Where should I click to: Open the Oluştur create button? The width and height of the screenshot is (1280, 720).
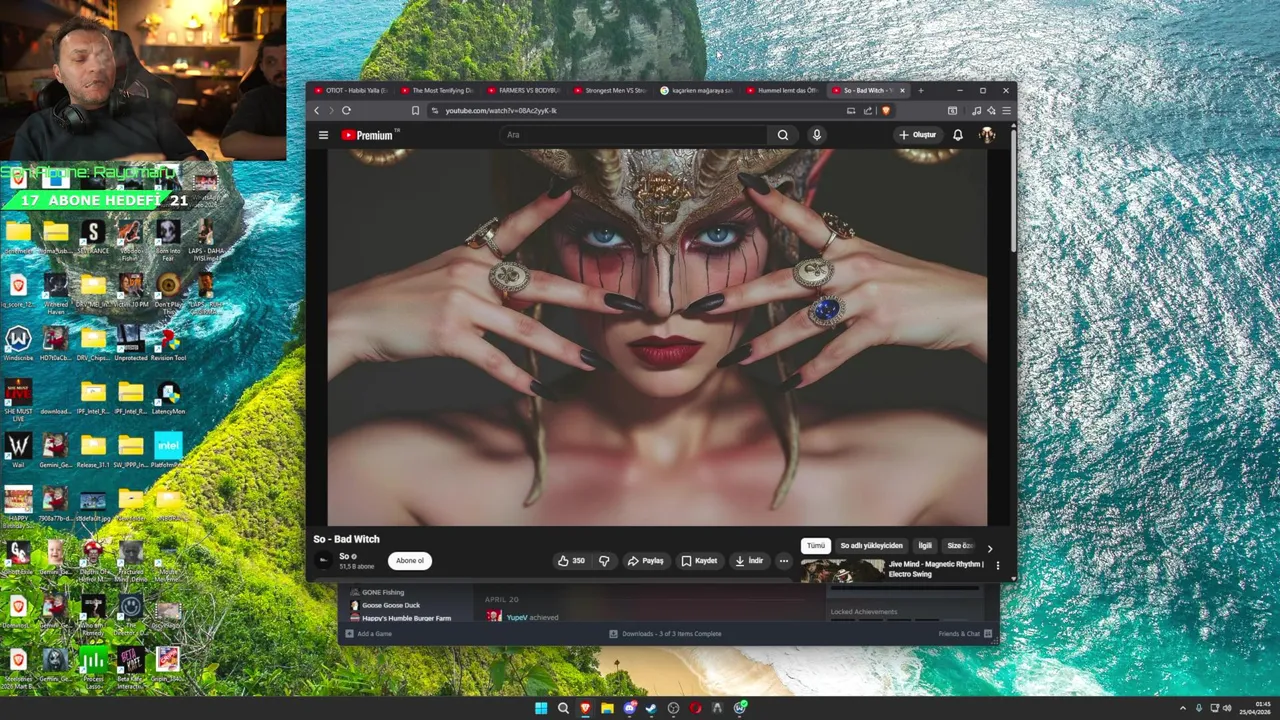(918, 135)
